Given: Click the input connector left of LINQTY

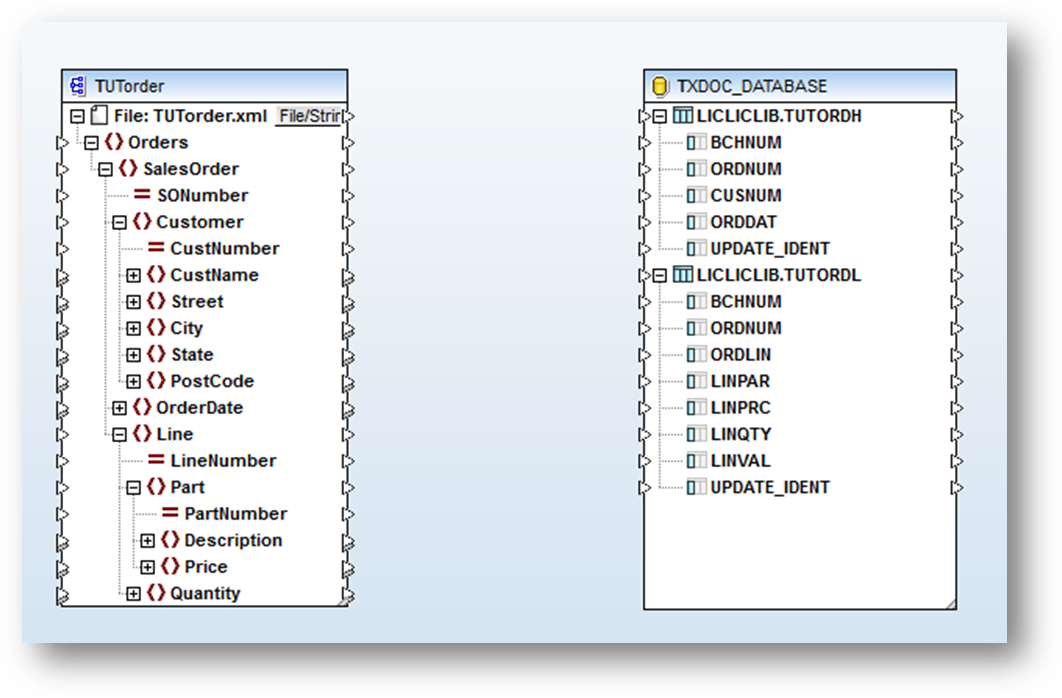Looking at the screenshot, I should (x=644, y=434).
